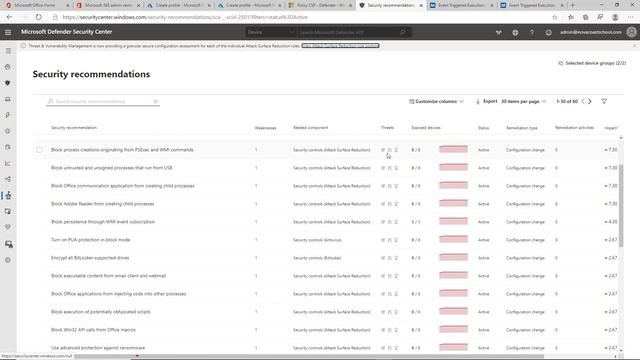Screen dimensions: 640x360
Task: Sort by the Status column header
Action: pyautogui.click(x=483, y=128)
